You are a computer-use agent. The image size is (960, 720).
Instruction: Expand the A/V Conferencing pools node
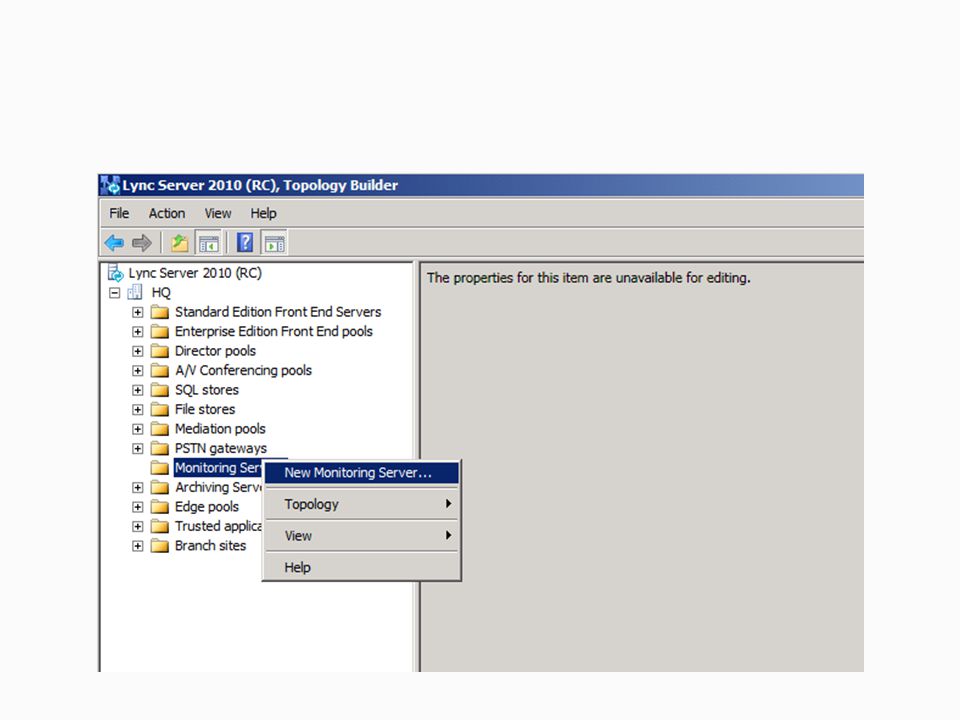pyautogui.click(x=138, y=370)
